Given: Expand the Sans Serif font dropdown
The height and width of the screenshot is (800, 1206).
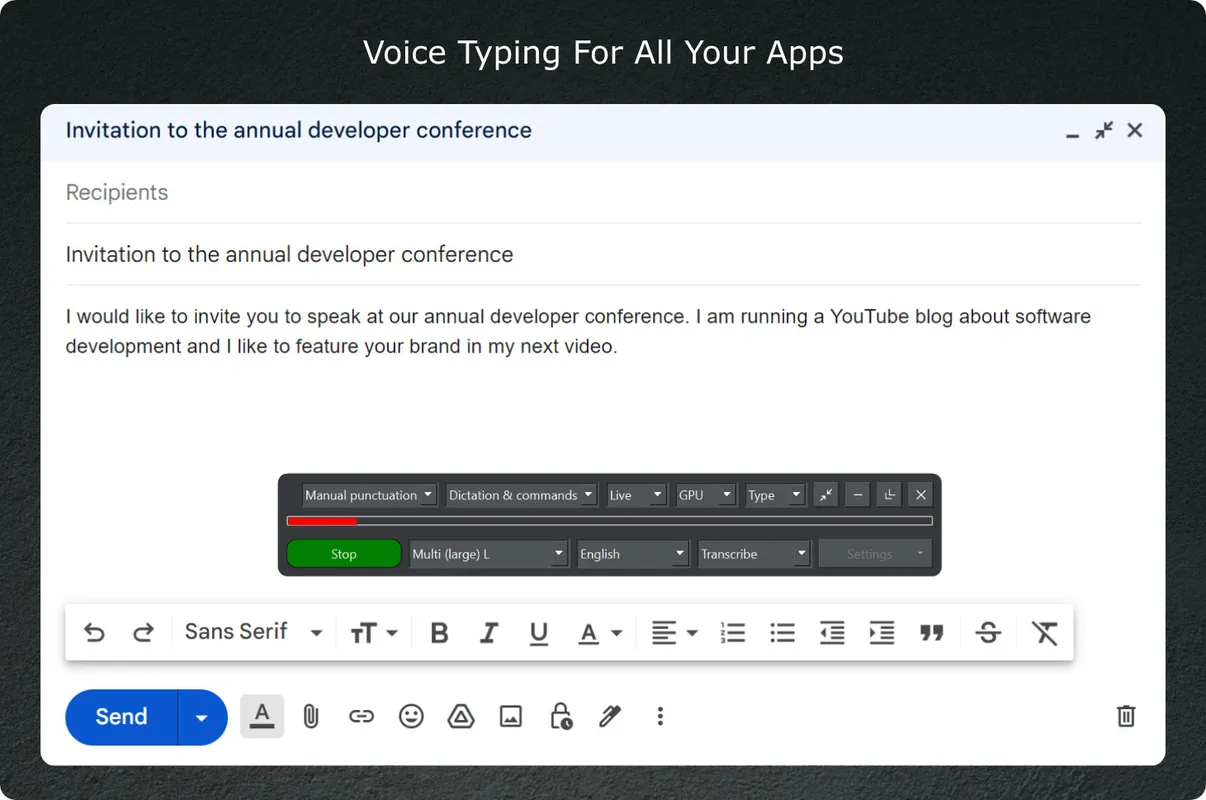Looking at the screenshot, I should [253, 632].
